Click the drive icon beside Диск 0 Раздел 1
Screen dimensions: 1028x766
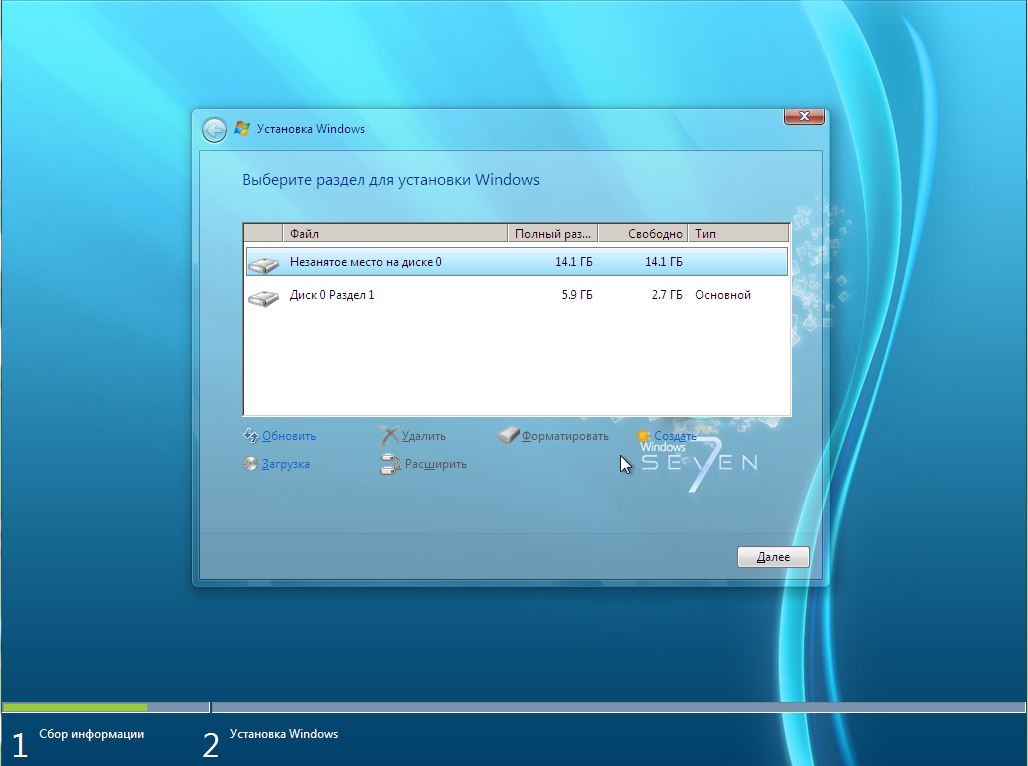(264, 298)
